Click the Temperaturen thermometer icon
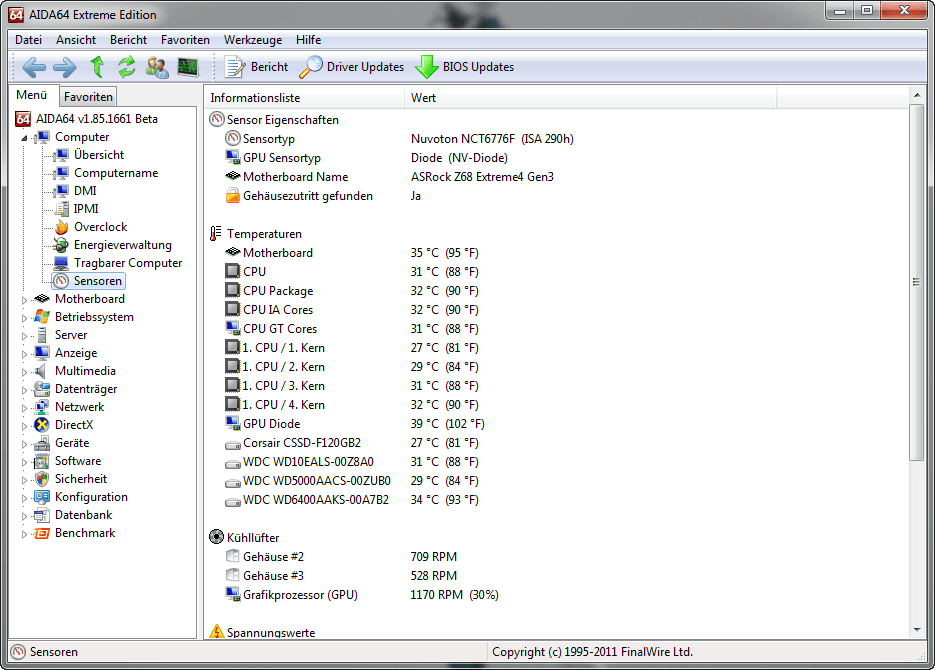The height and width of the screenshot is (670, 935). coord(216,234)
